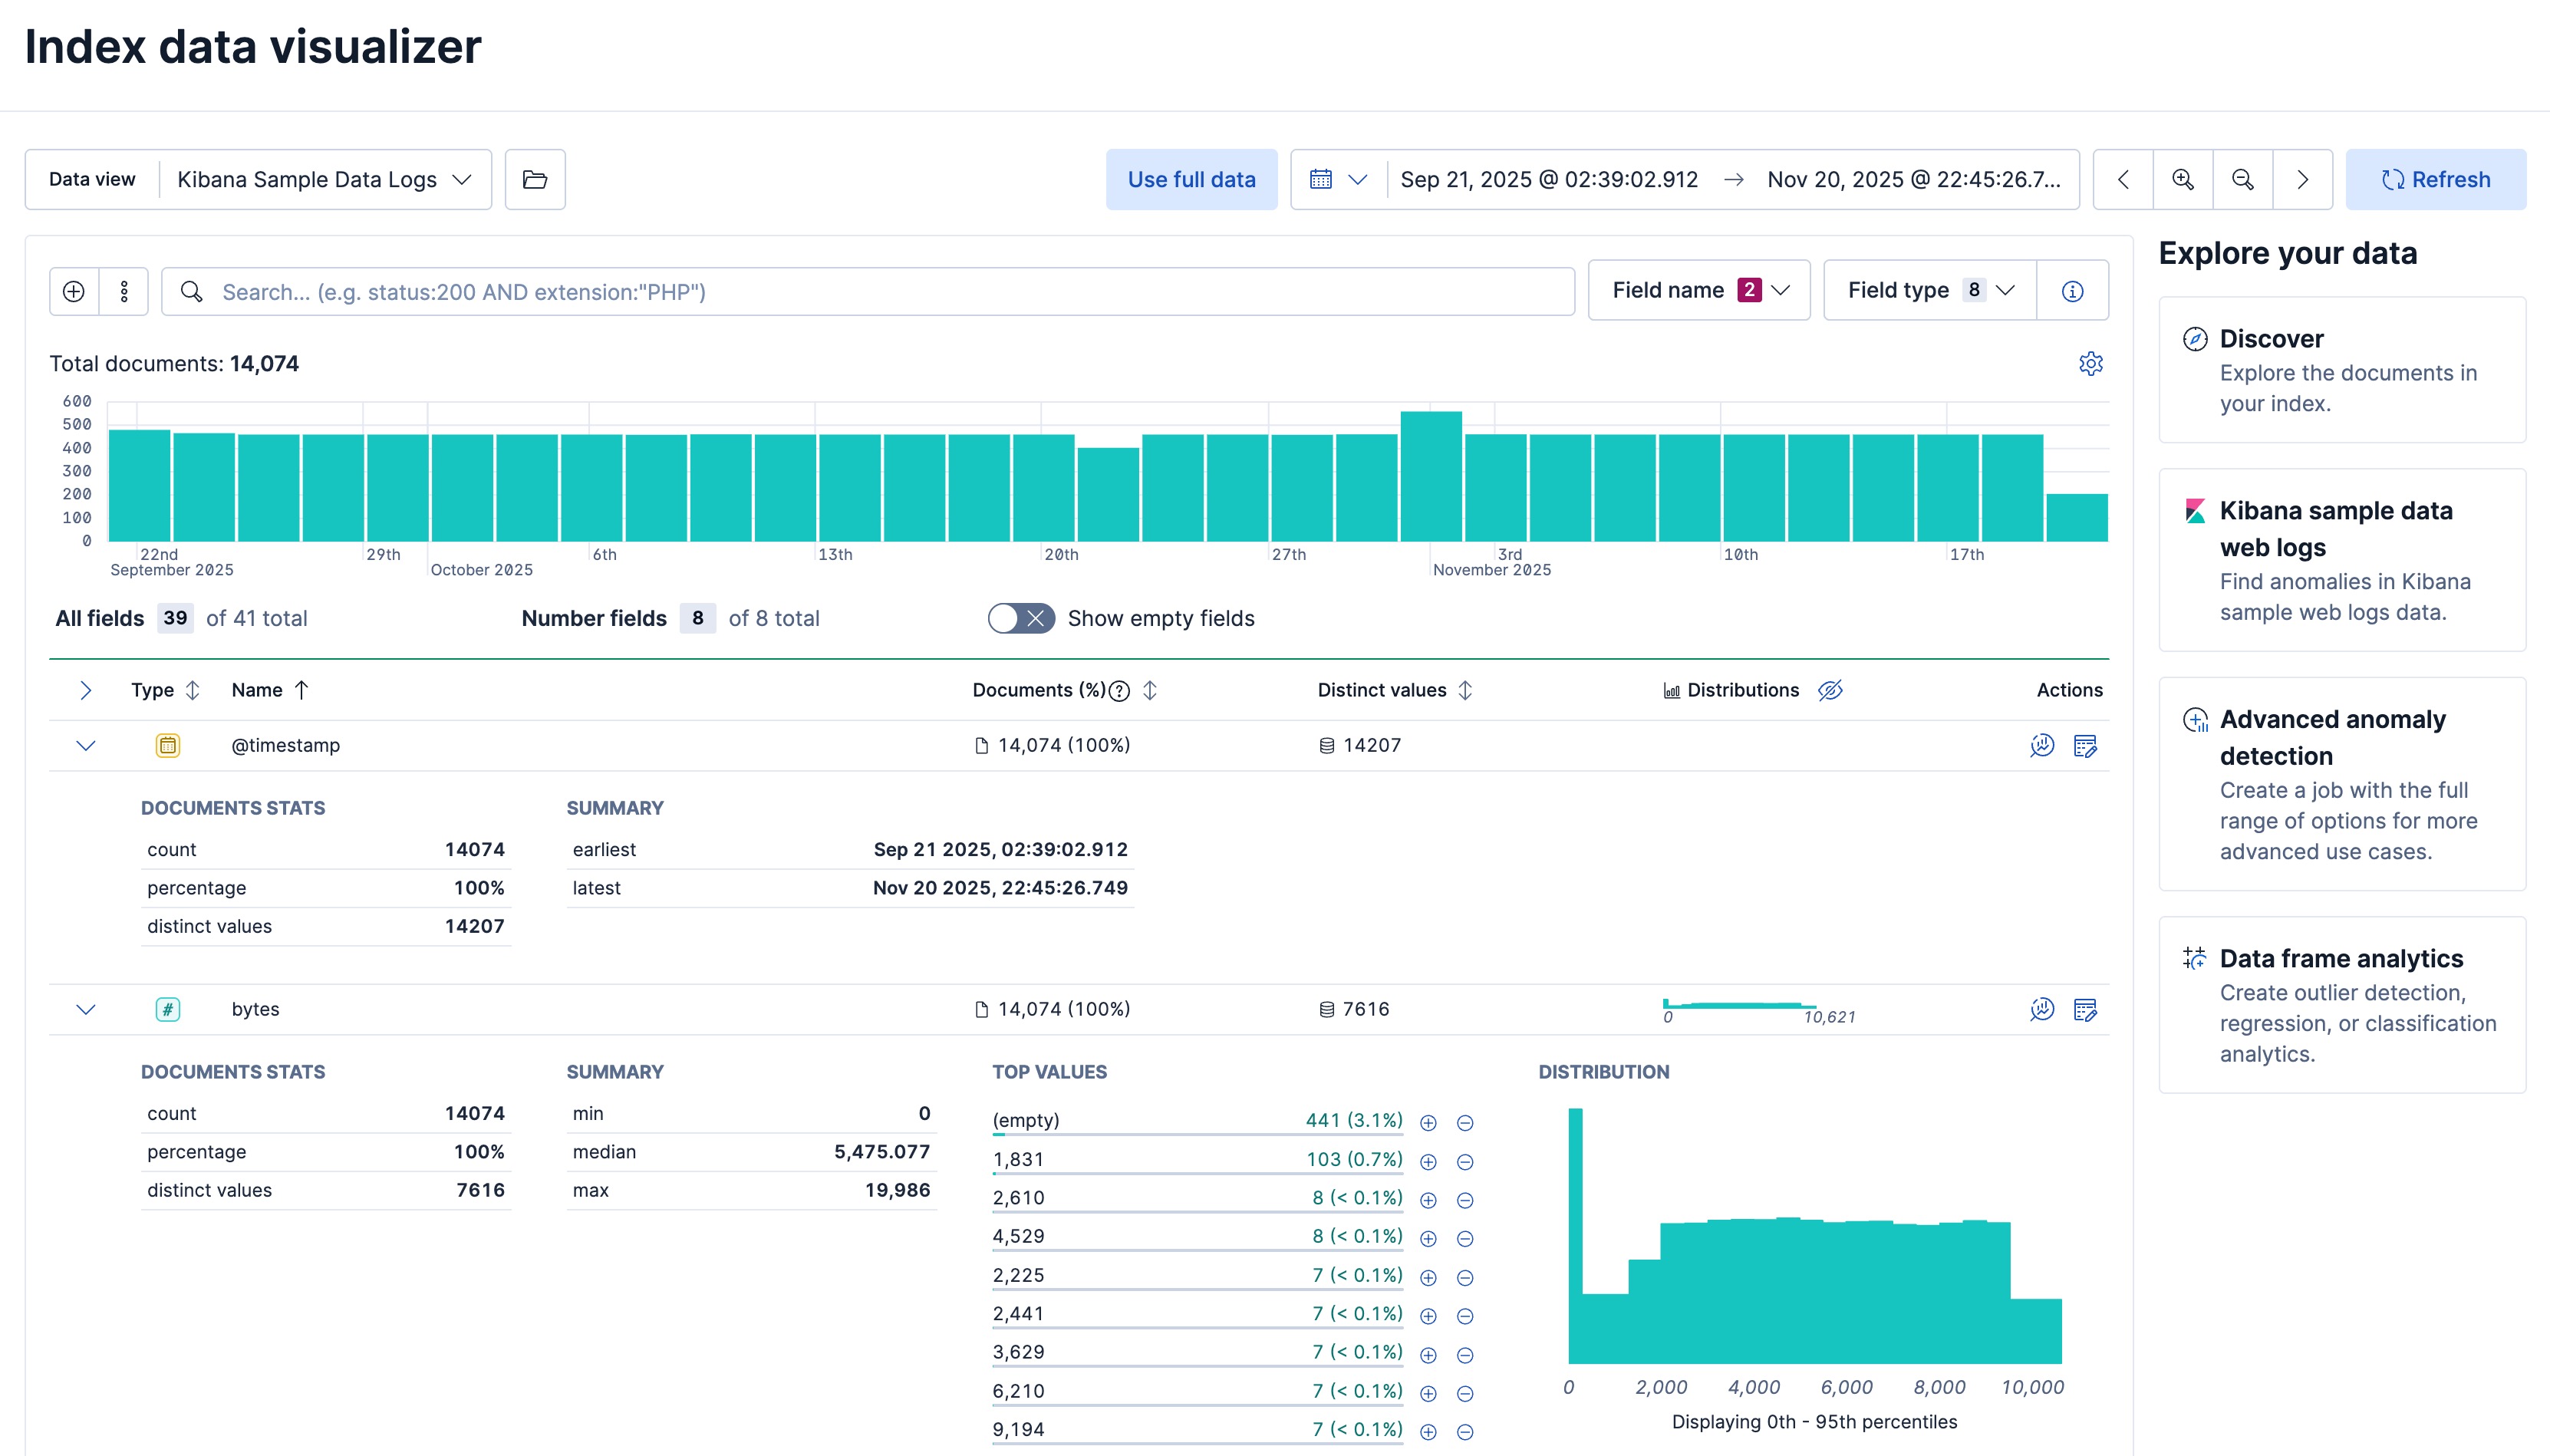Open Kibana sample data web logs card

2342,560
